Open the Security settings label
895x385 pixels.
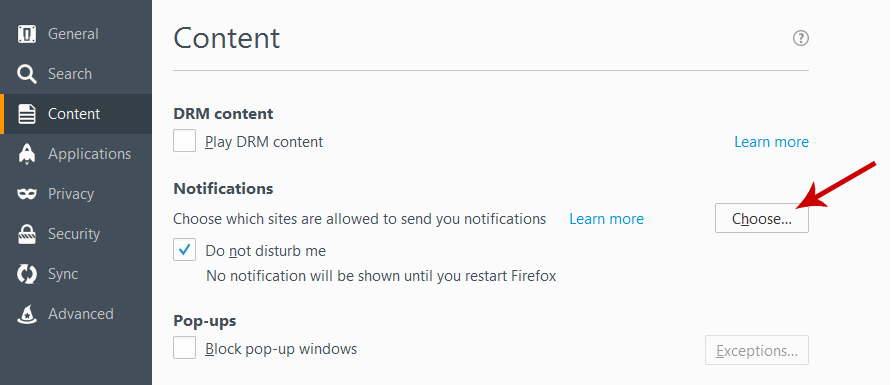click(x=74, y=234)
